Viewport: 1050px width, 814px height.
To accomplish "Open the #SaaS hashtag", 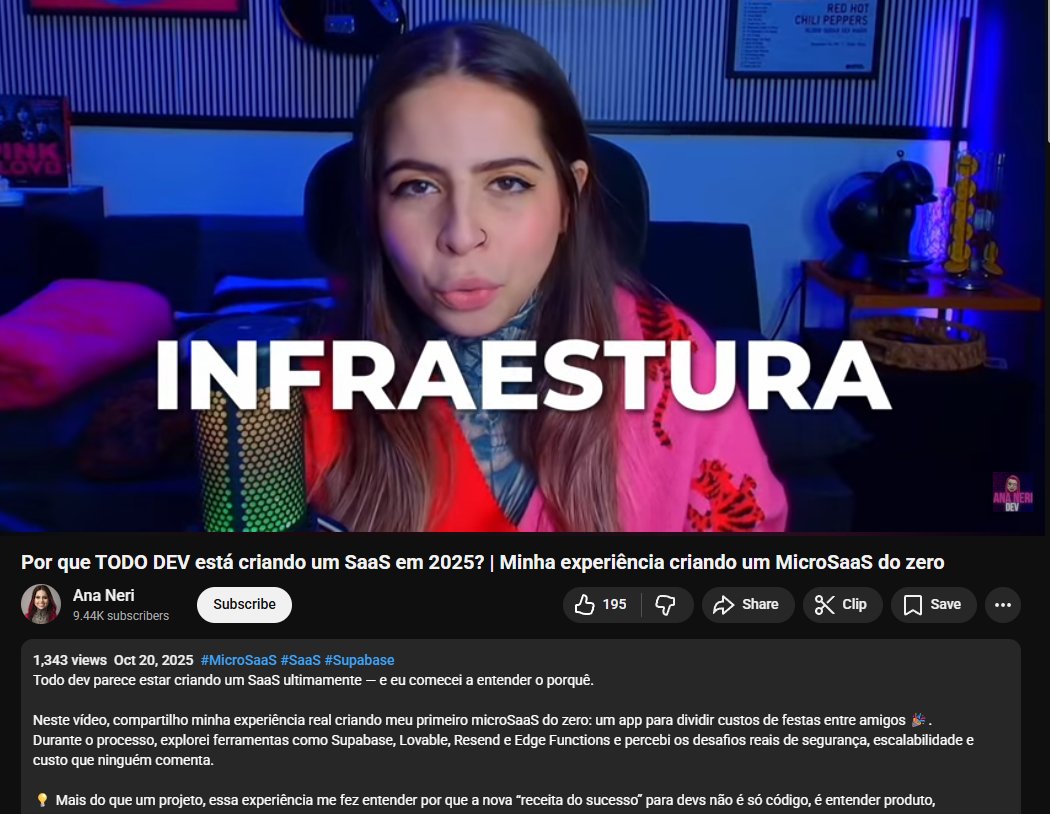I will (301, 660).
